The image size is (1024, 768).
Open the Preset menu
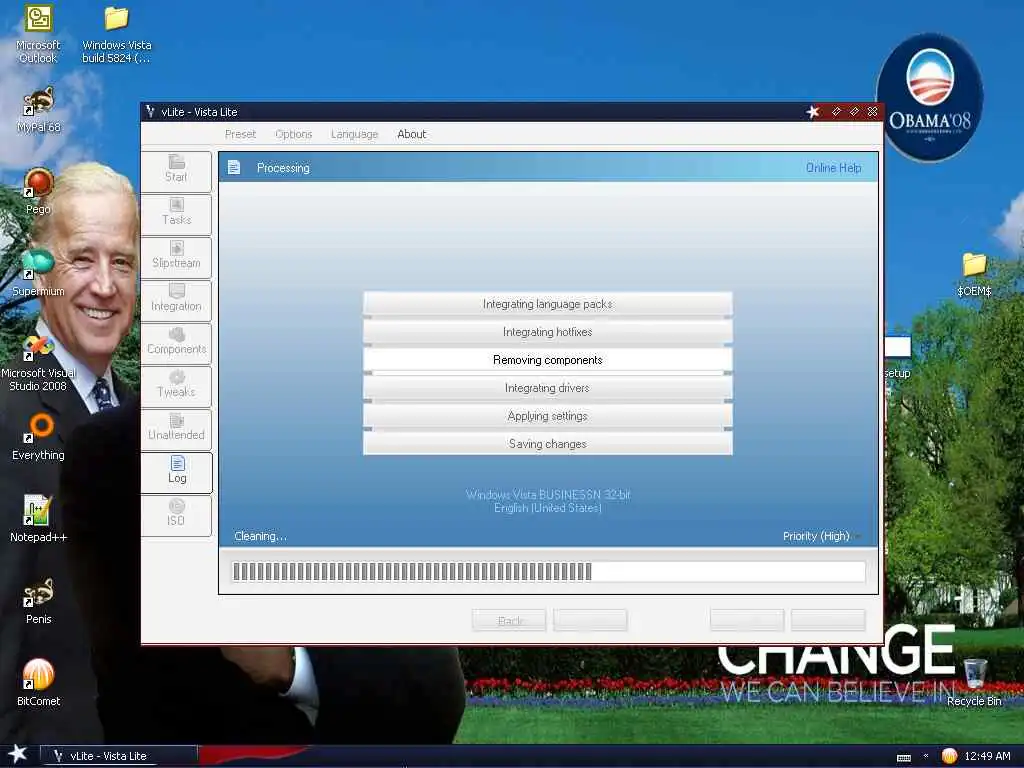click(240, 134)
